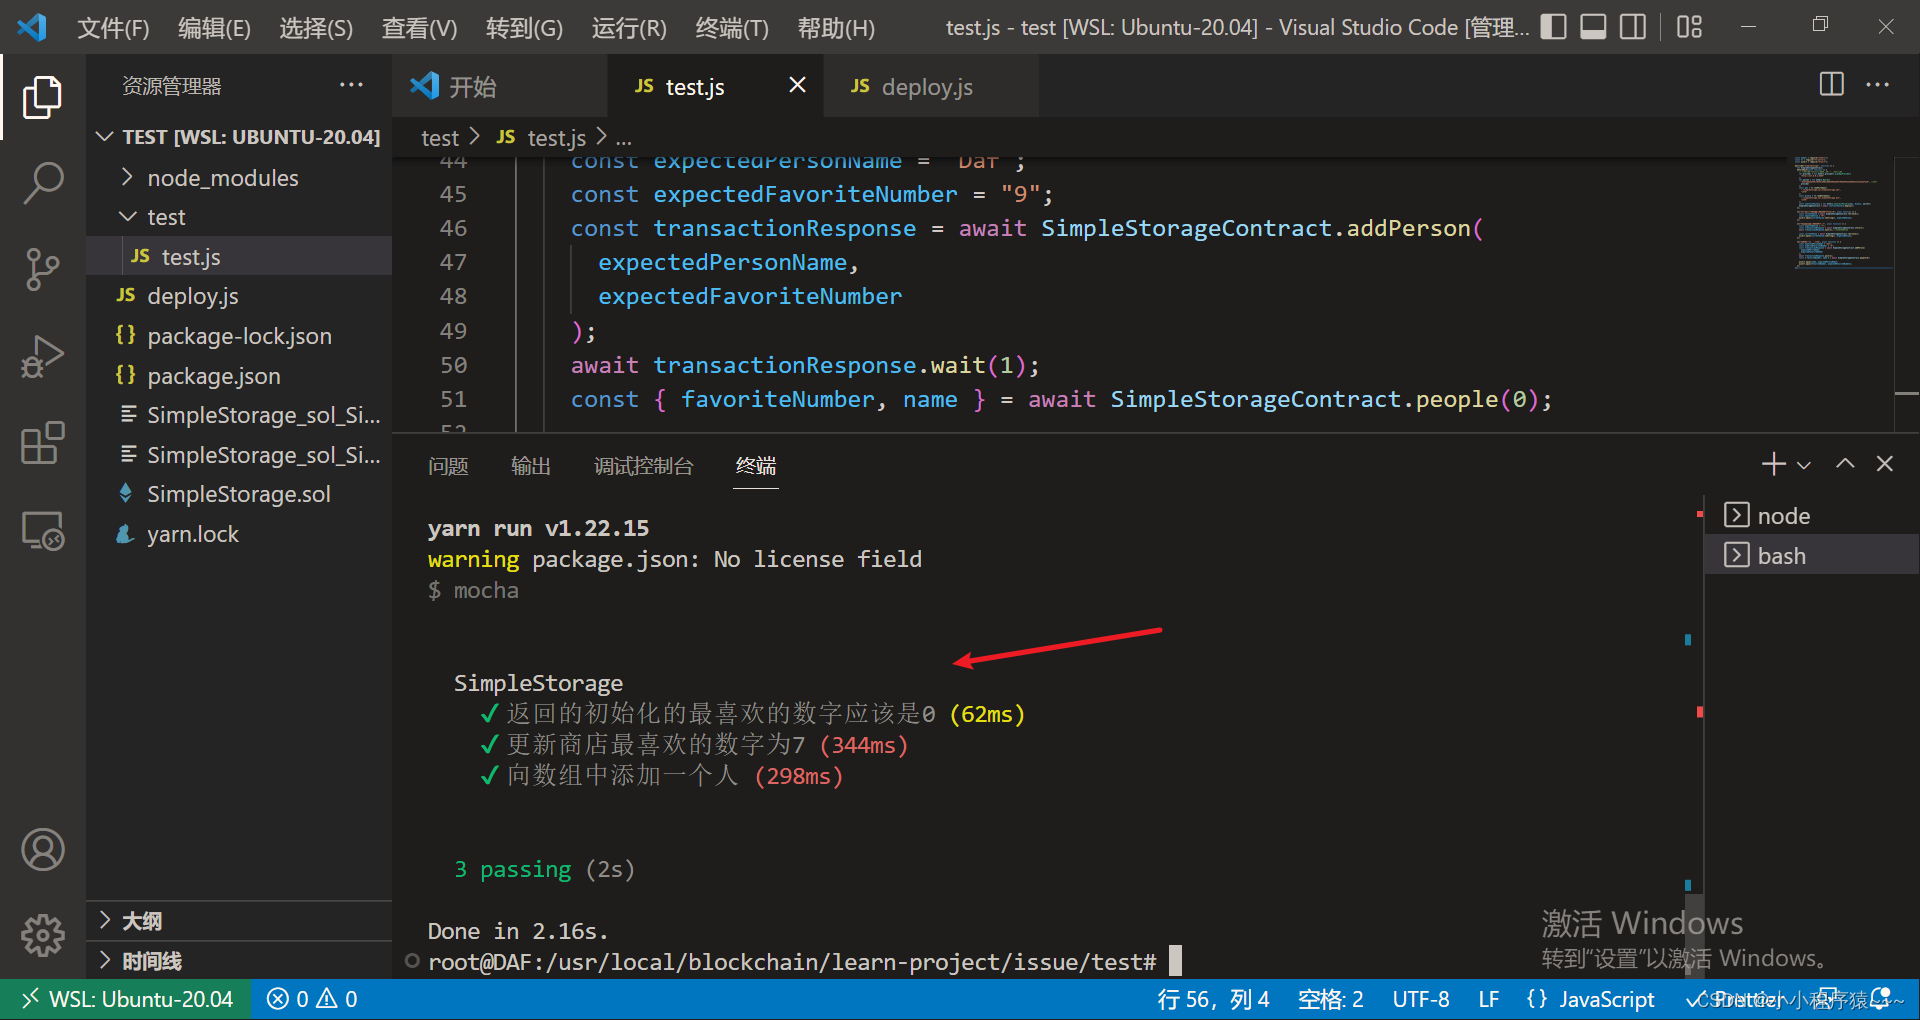Change file encoding UTF-8
The width and height of the screenshot is (1920, 1020).
click(x=1421, y=999)
